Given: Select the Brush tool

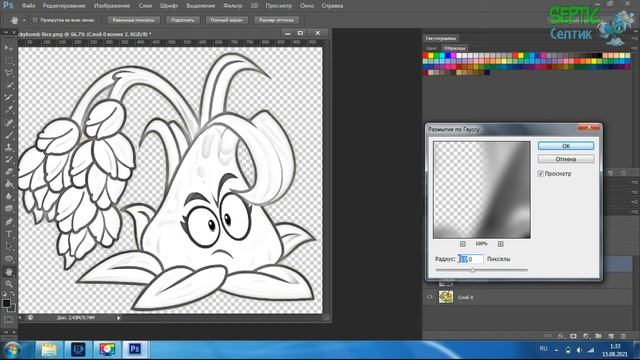Looking at the screenshot, I should [x=9, y=135].
